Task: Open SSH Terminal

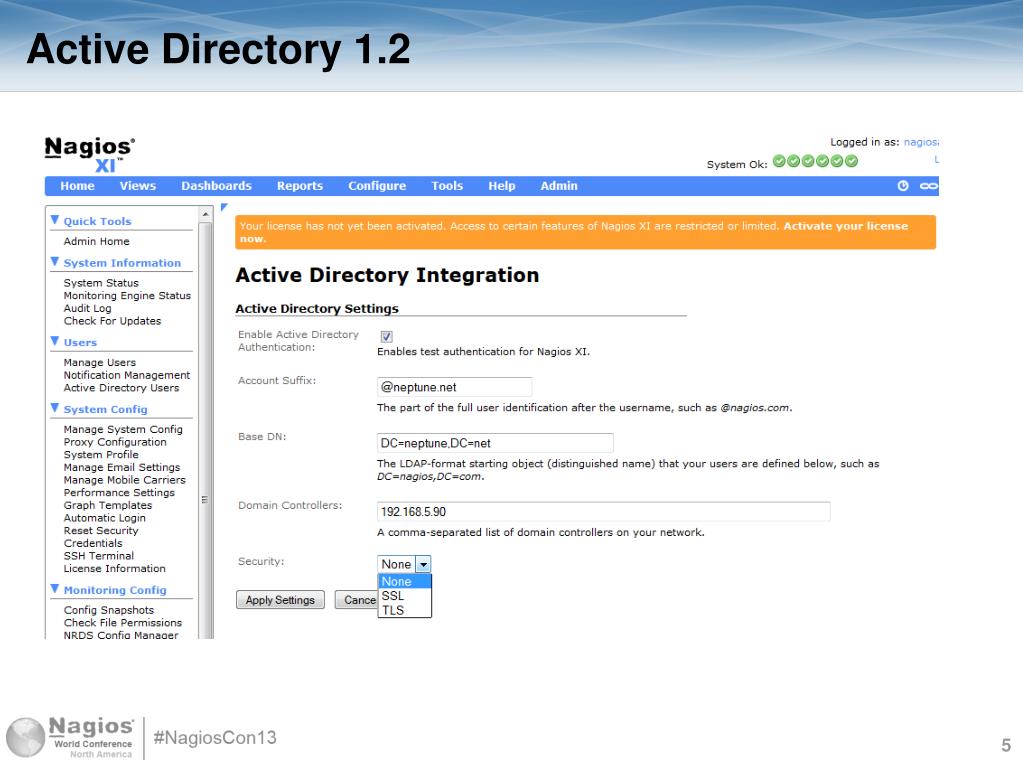Action: coord(99,556)
